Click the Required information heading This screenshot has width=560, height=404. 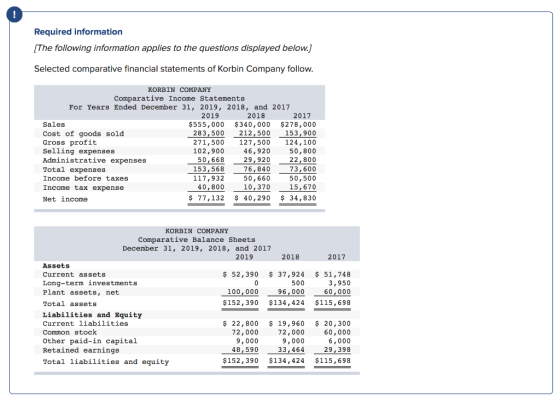78,32
